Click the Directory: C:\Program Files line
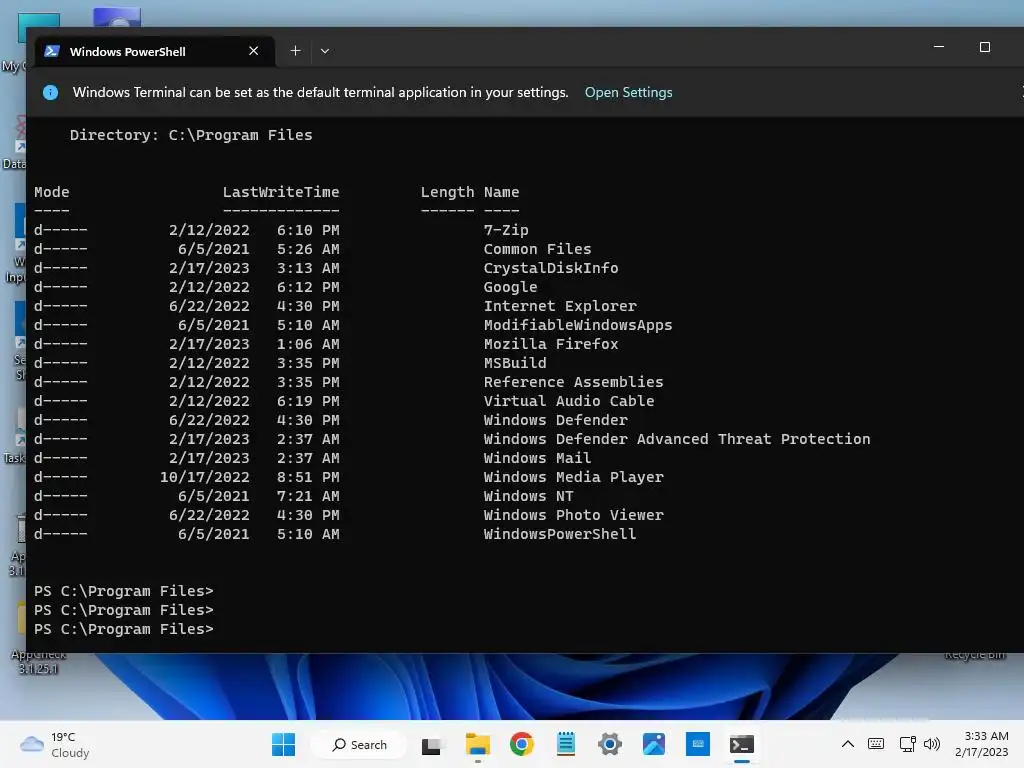This screenshot has width=1024, height=768. click(x=191, y=135)
